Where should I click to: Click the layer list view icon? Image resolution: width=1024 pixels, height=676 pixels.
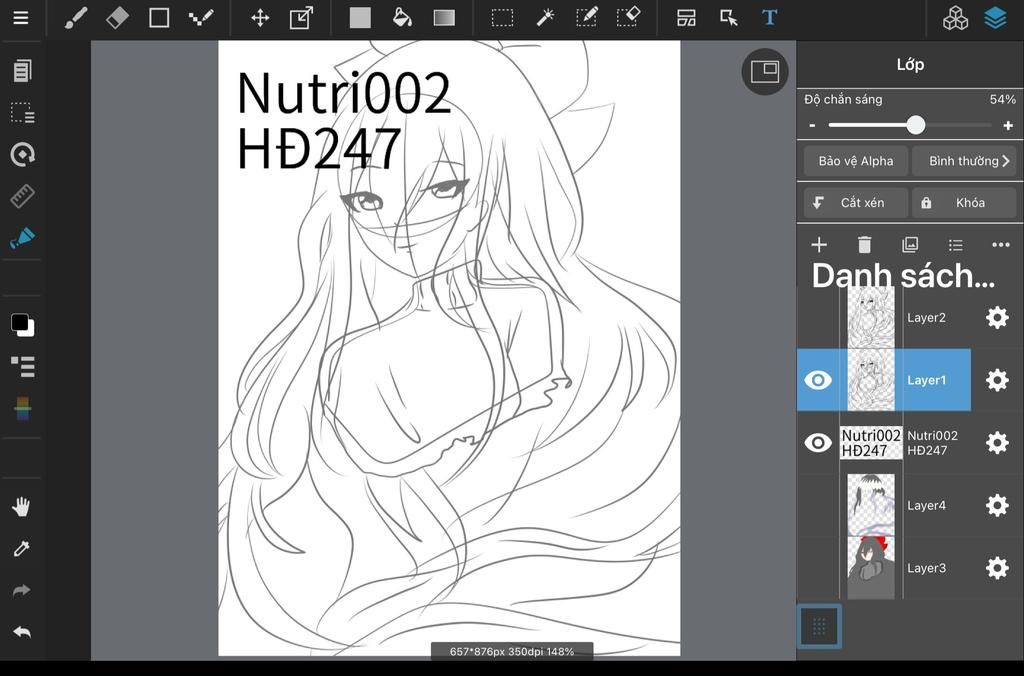point(955,245)
